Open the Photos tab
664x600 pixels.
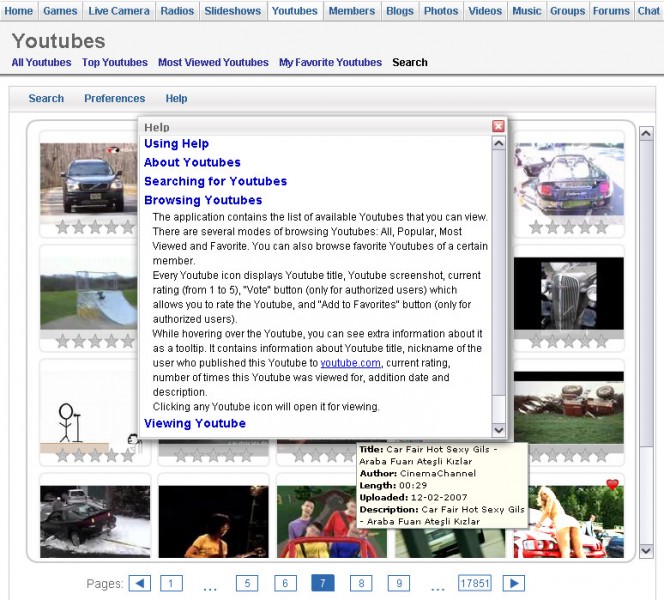pos(441,11)
